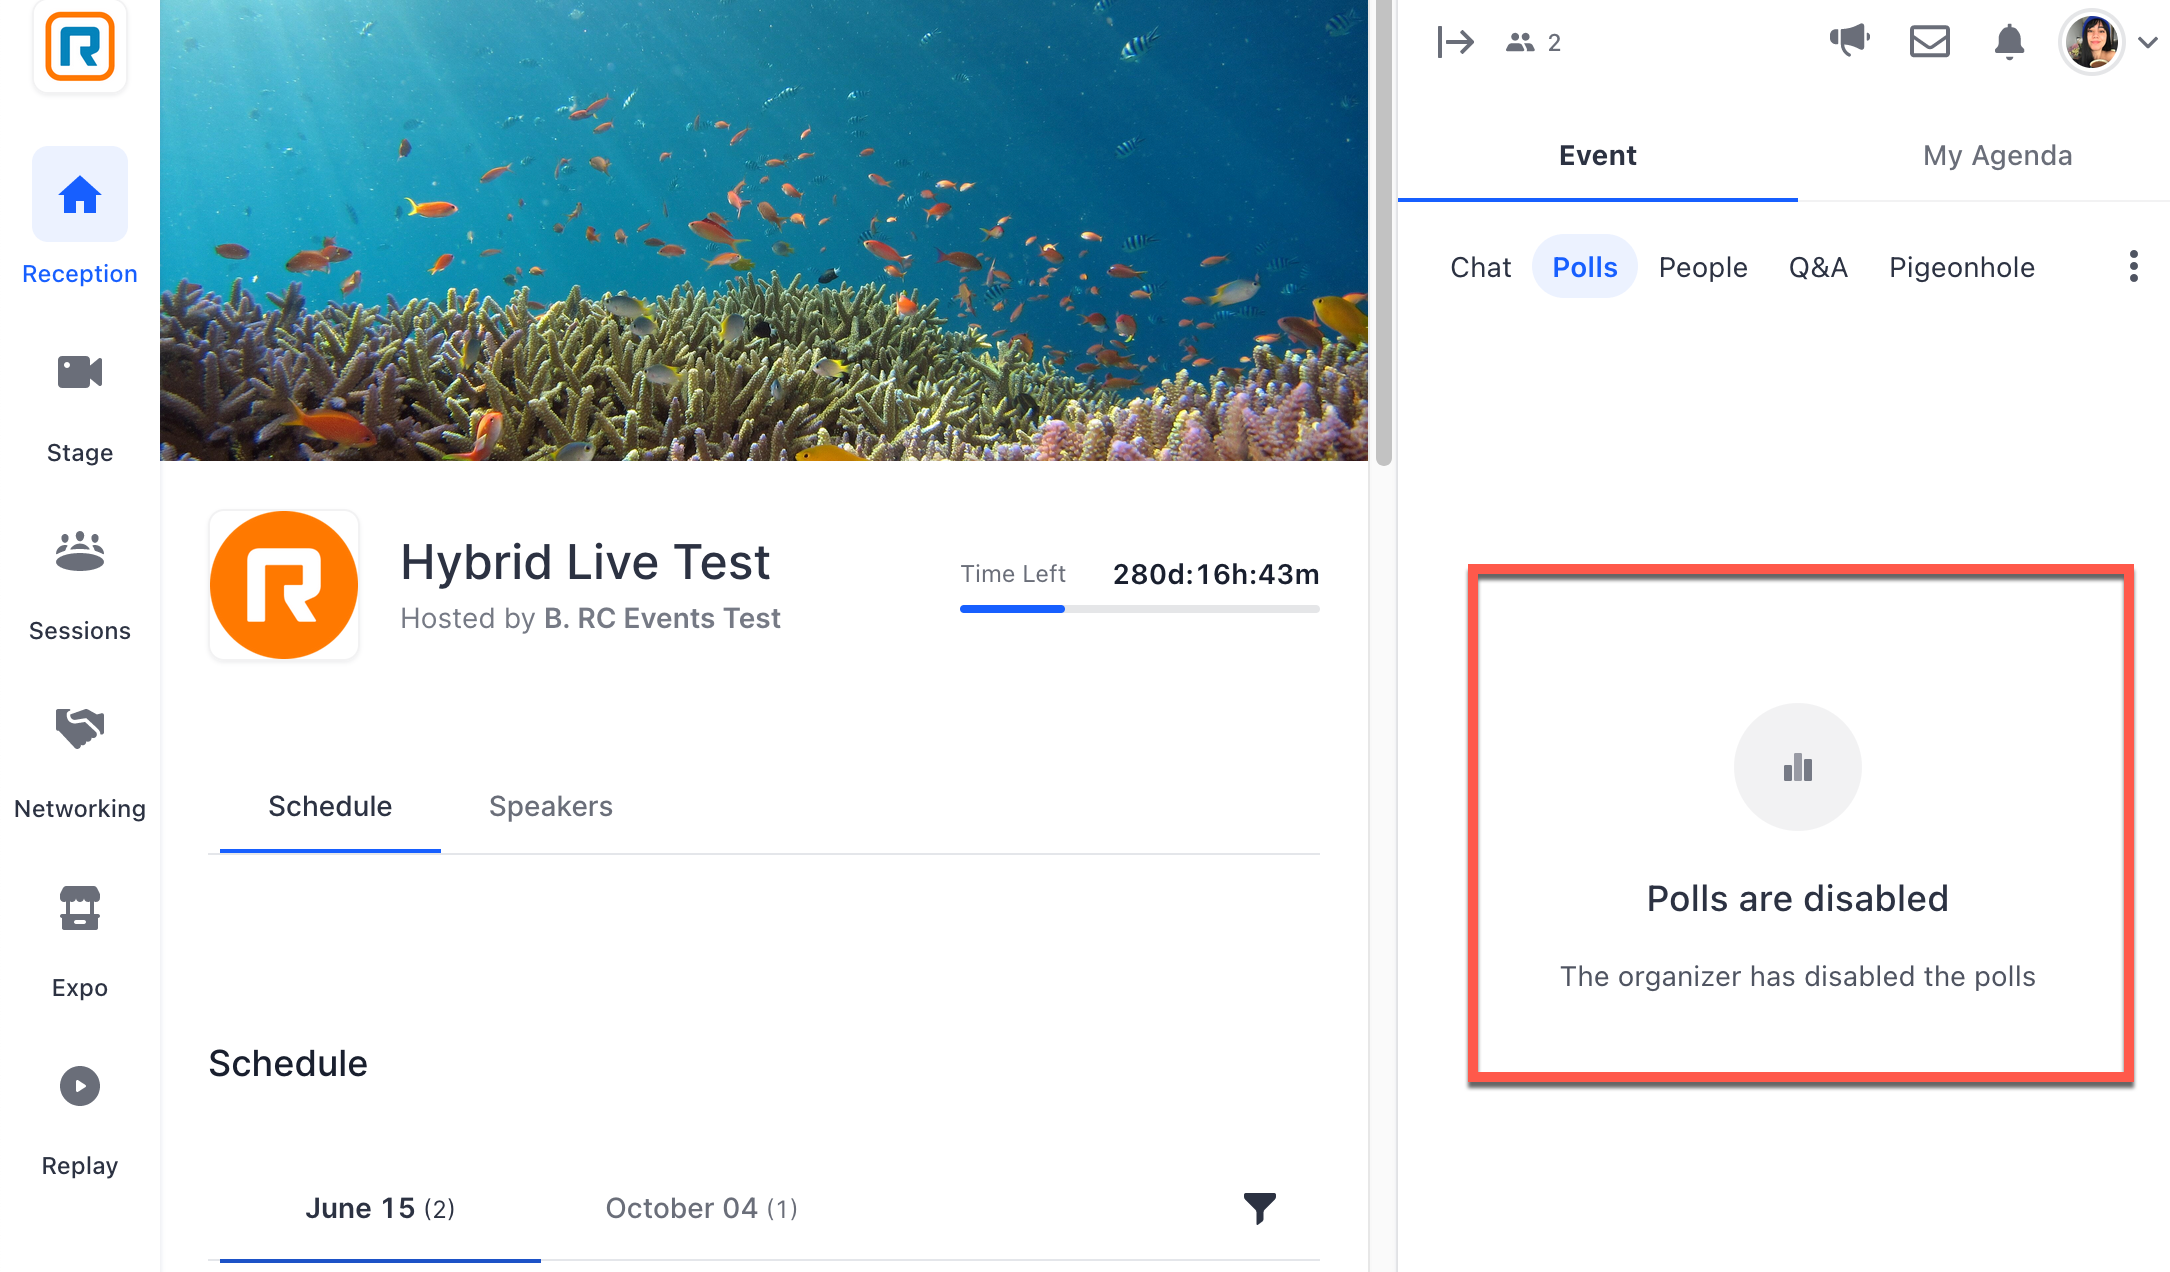This screenshot has width=2170, height=1272.
Task: Click the Hybrid Live Test event logo
Action: coord(284,585)
